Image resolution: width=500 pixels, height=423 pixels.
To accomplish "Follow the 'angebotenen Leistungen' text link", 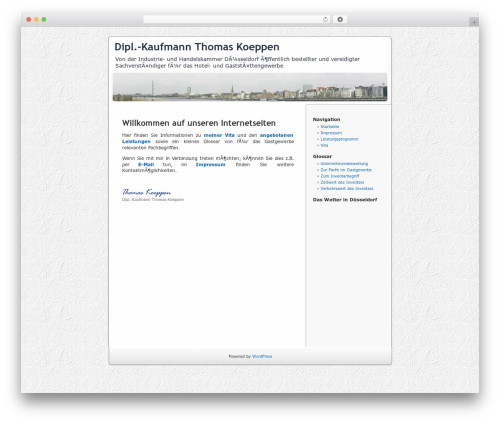I will 276,135.
